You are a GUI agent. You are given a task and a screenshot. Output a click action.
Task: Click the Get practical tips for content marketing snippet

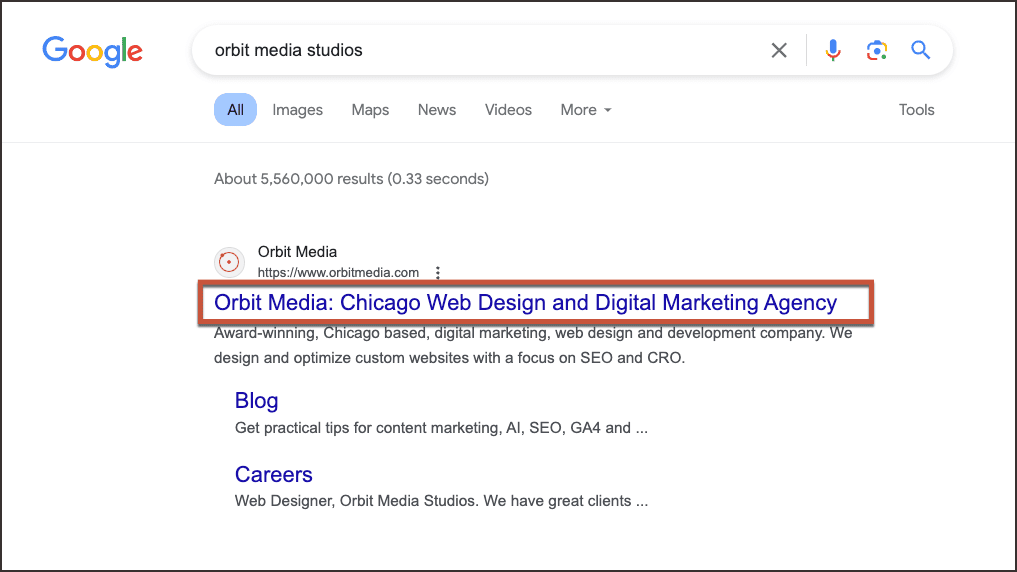click(x=441, y=428)
